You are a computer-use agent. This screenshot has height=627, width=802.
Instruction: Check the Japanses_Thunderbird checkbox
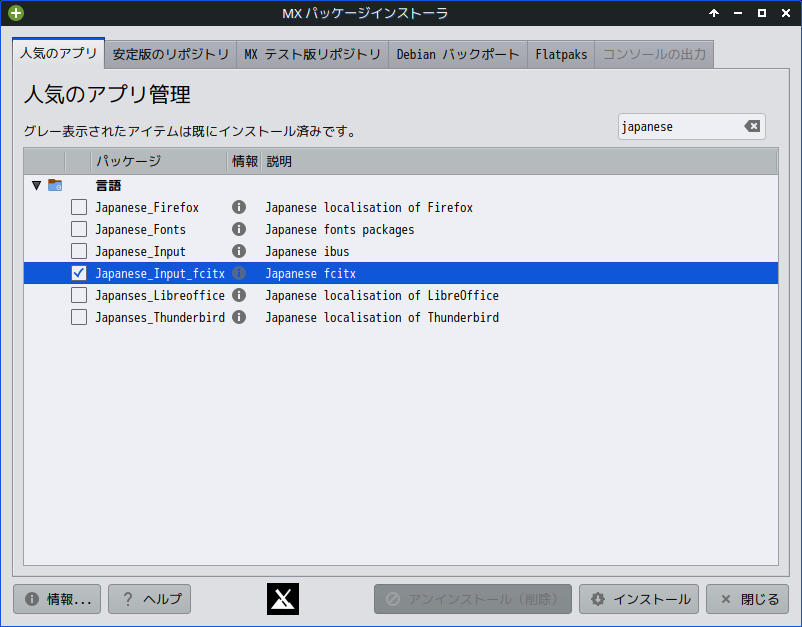pos(79,317)
